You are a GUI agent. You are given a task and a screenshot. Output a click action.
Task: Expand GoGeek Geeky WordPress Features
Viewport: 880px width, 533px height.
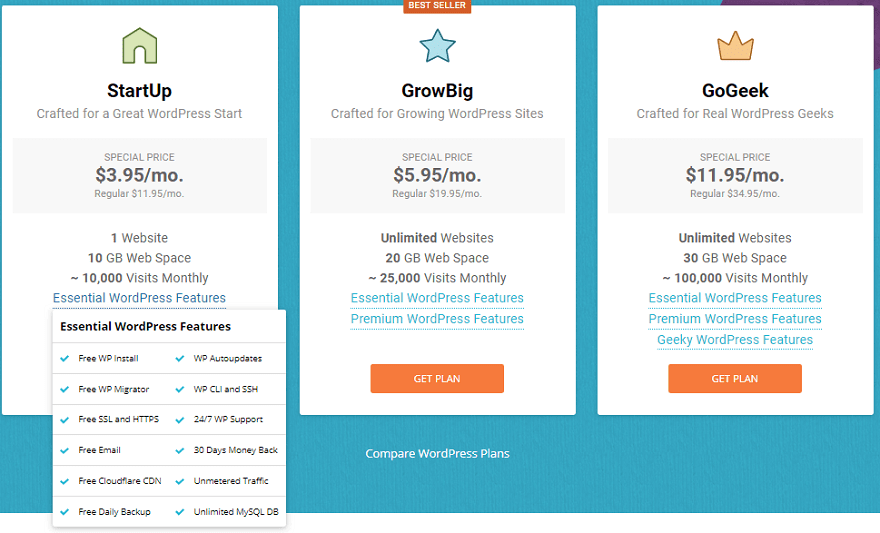tap(735, 340)
